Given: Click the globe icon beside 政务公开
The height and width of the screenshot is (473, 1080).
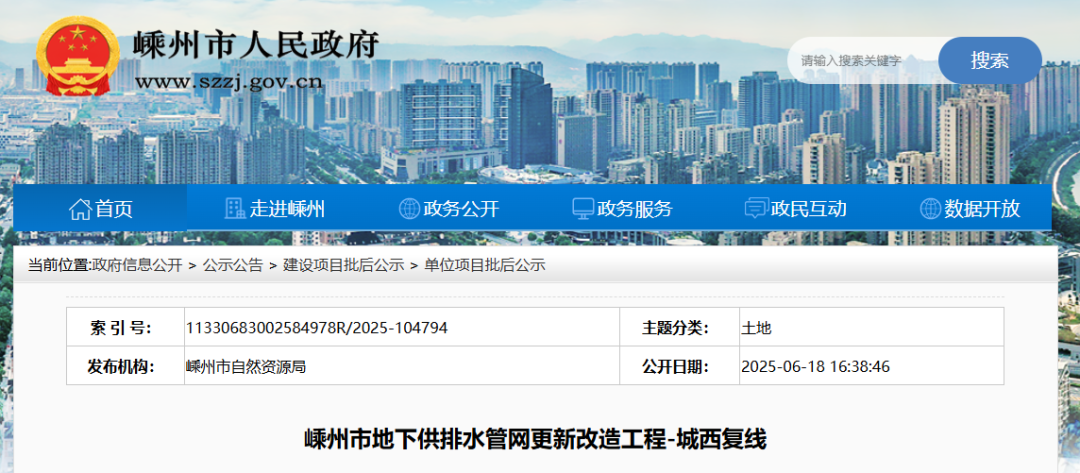Looking at the screenshot, I should point(409,209).
